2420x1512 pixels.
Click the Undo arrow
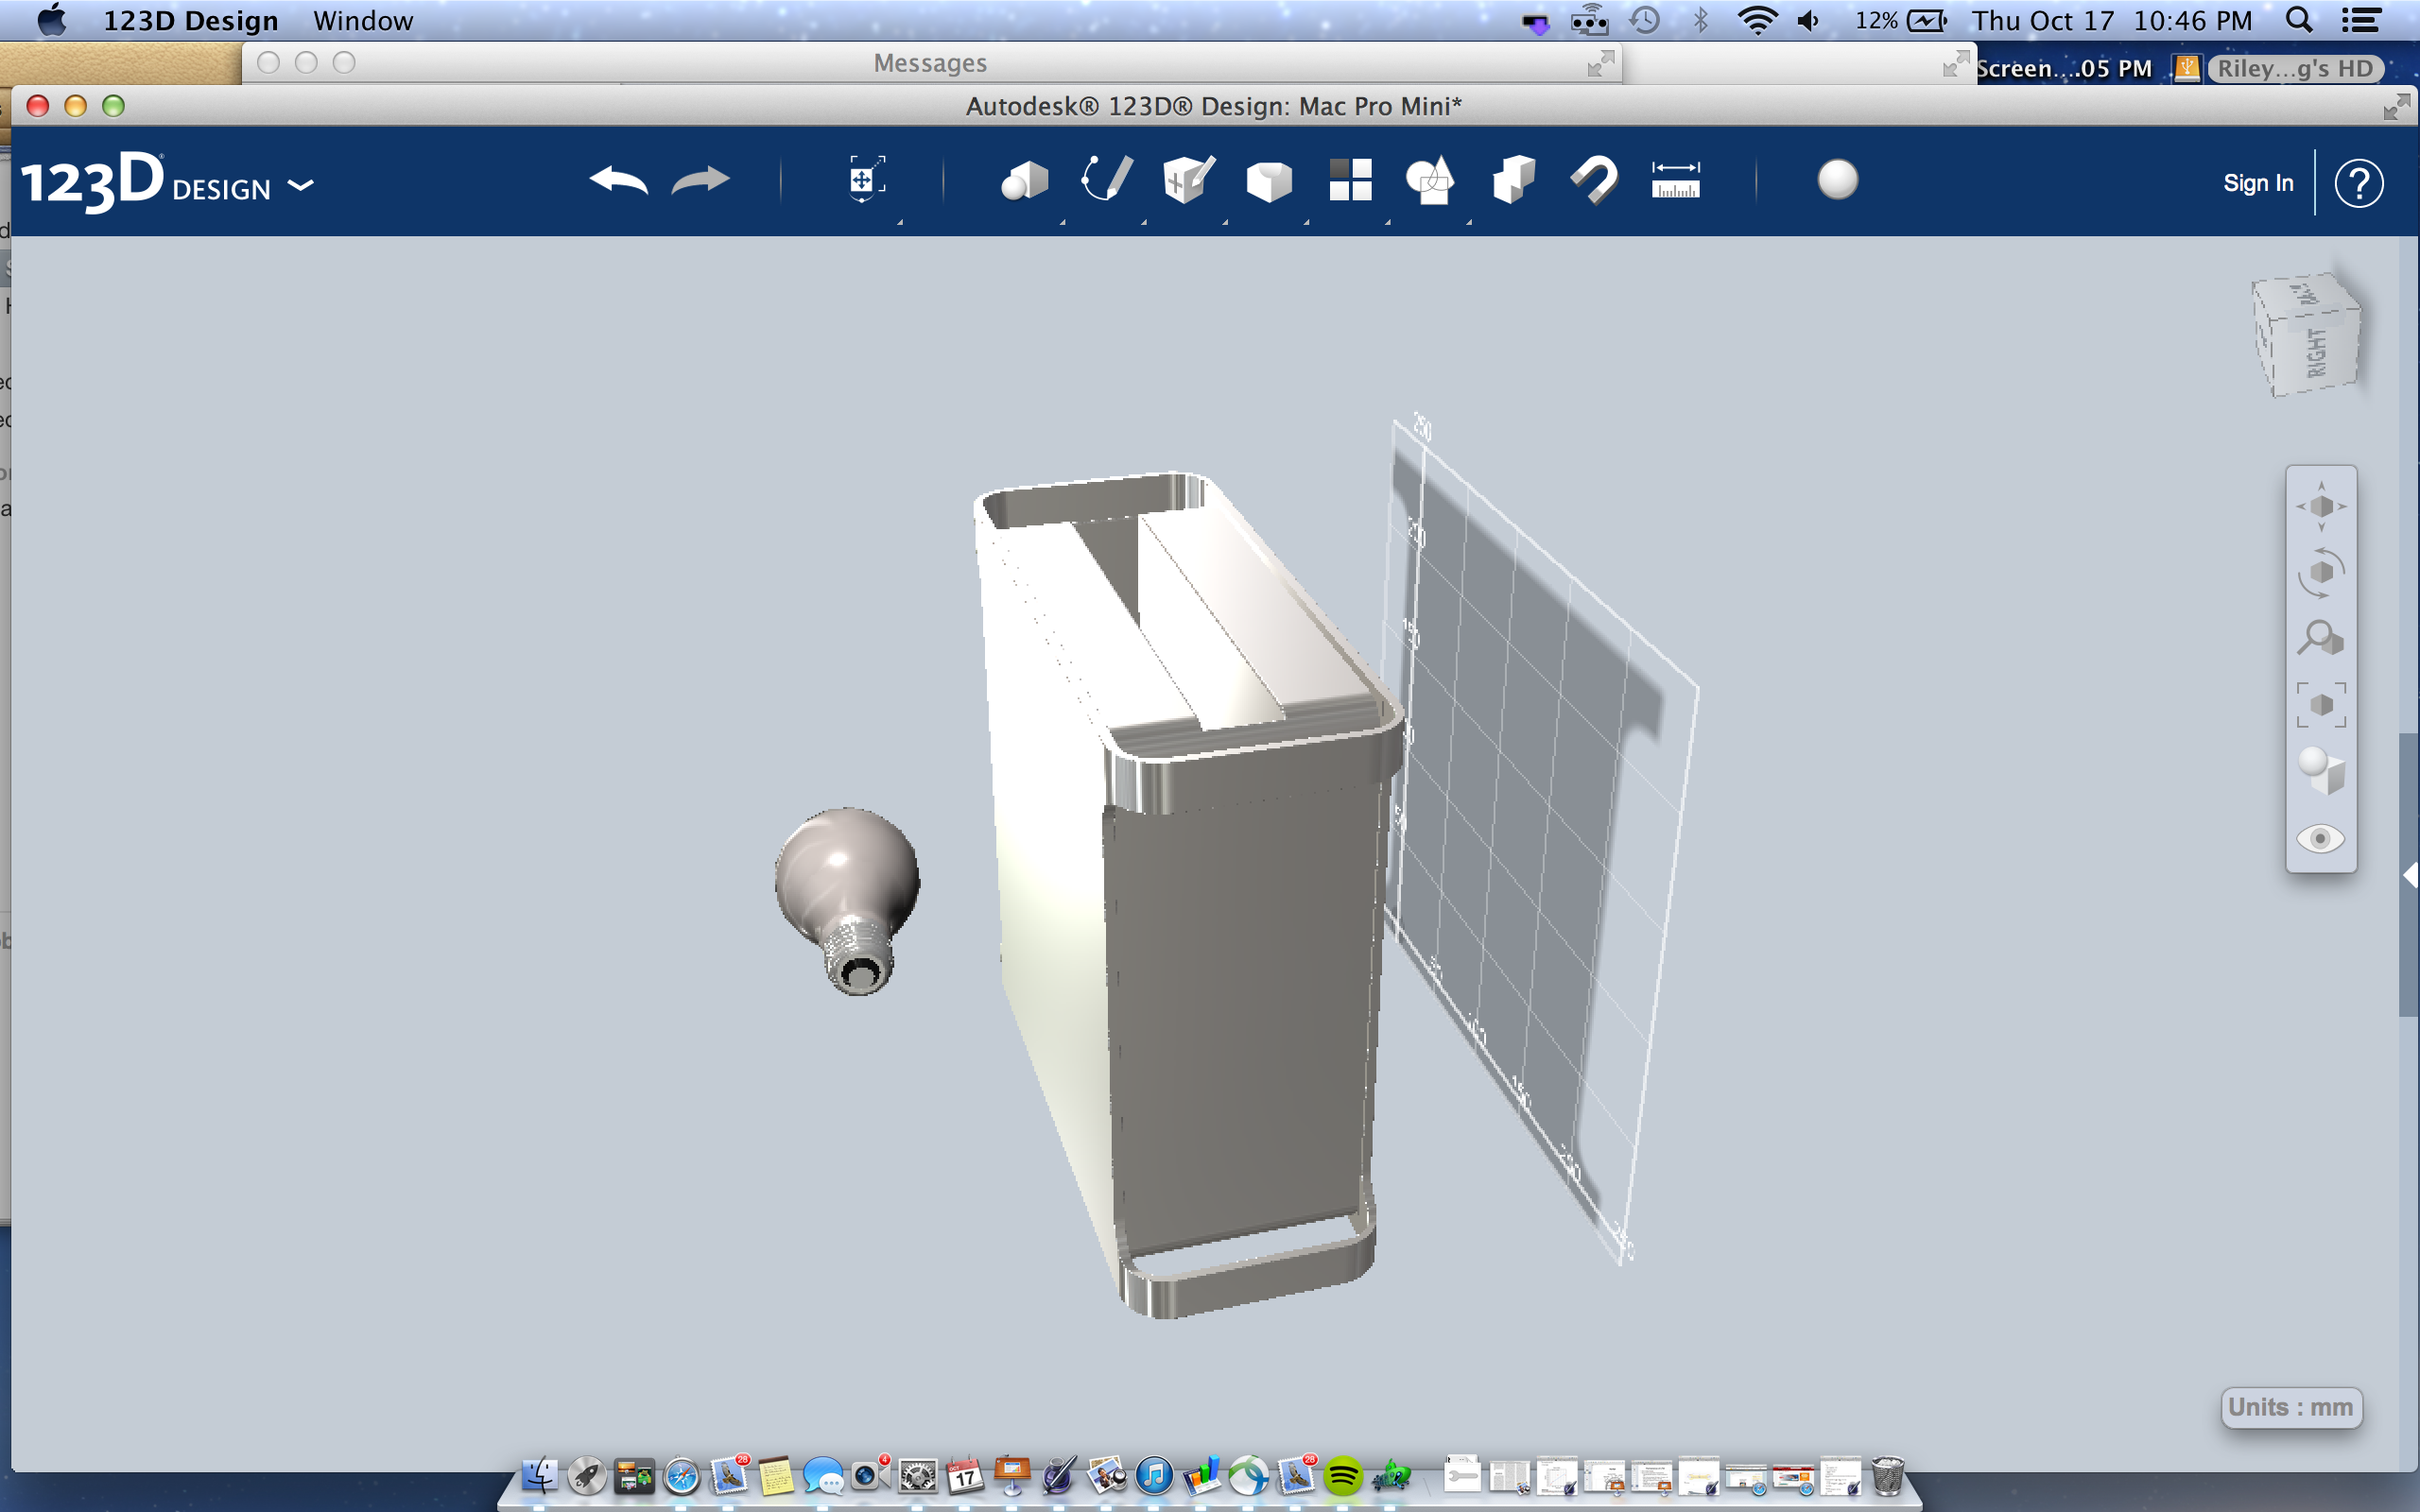(x=619, y=180)
